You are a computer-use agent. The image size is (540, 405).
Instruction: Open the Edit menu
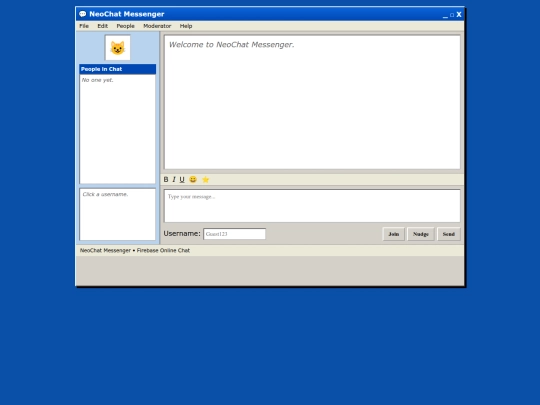pyautogui.click(x=102, y=26)
